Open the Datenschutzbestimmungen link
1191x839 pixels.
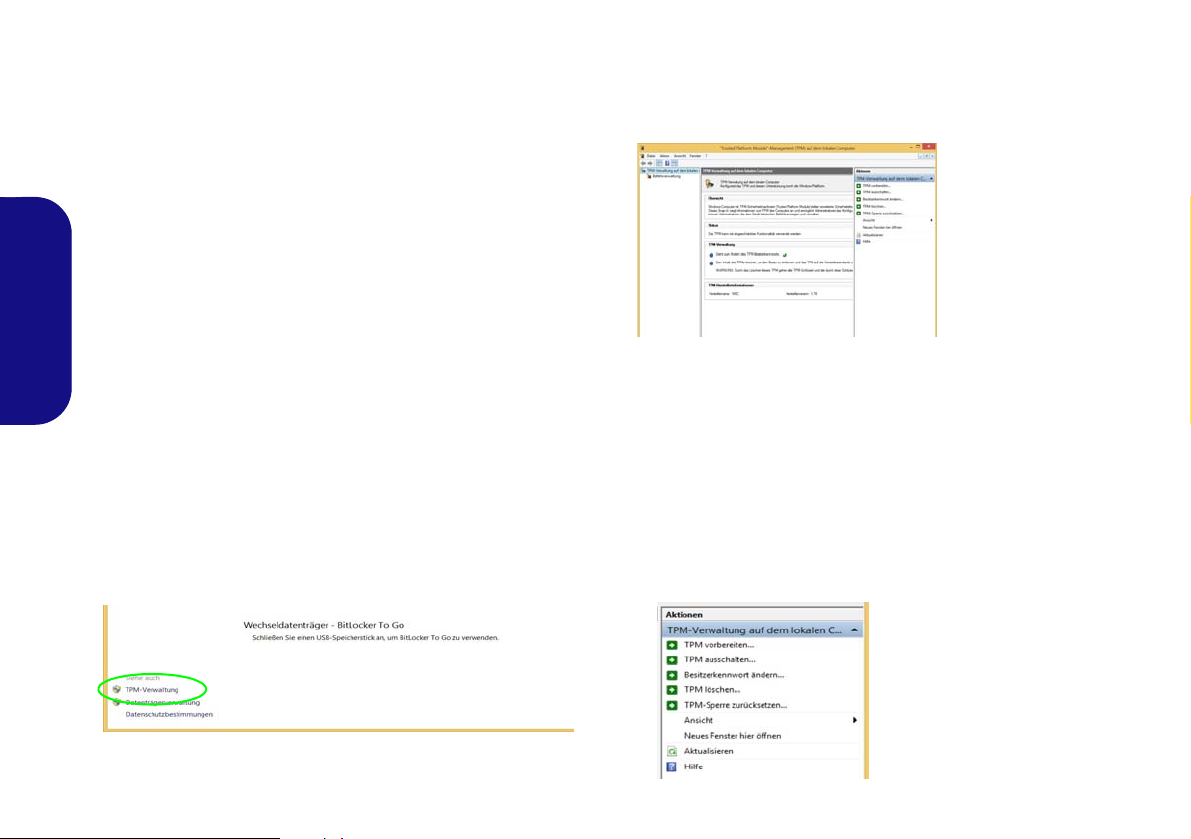(x=169, y=714)
